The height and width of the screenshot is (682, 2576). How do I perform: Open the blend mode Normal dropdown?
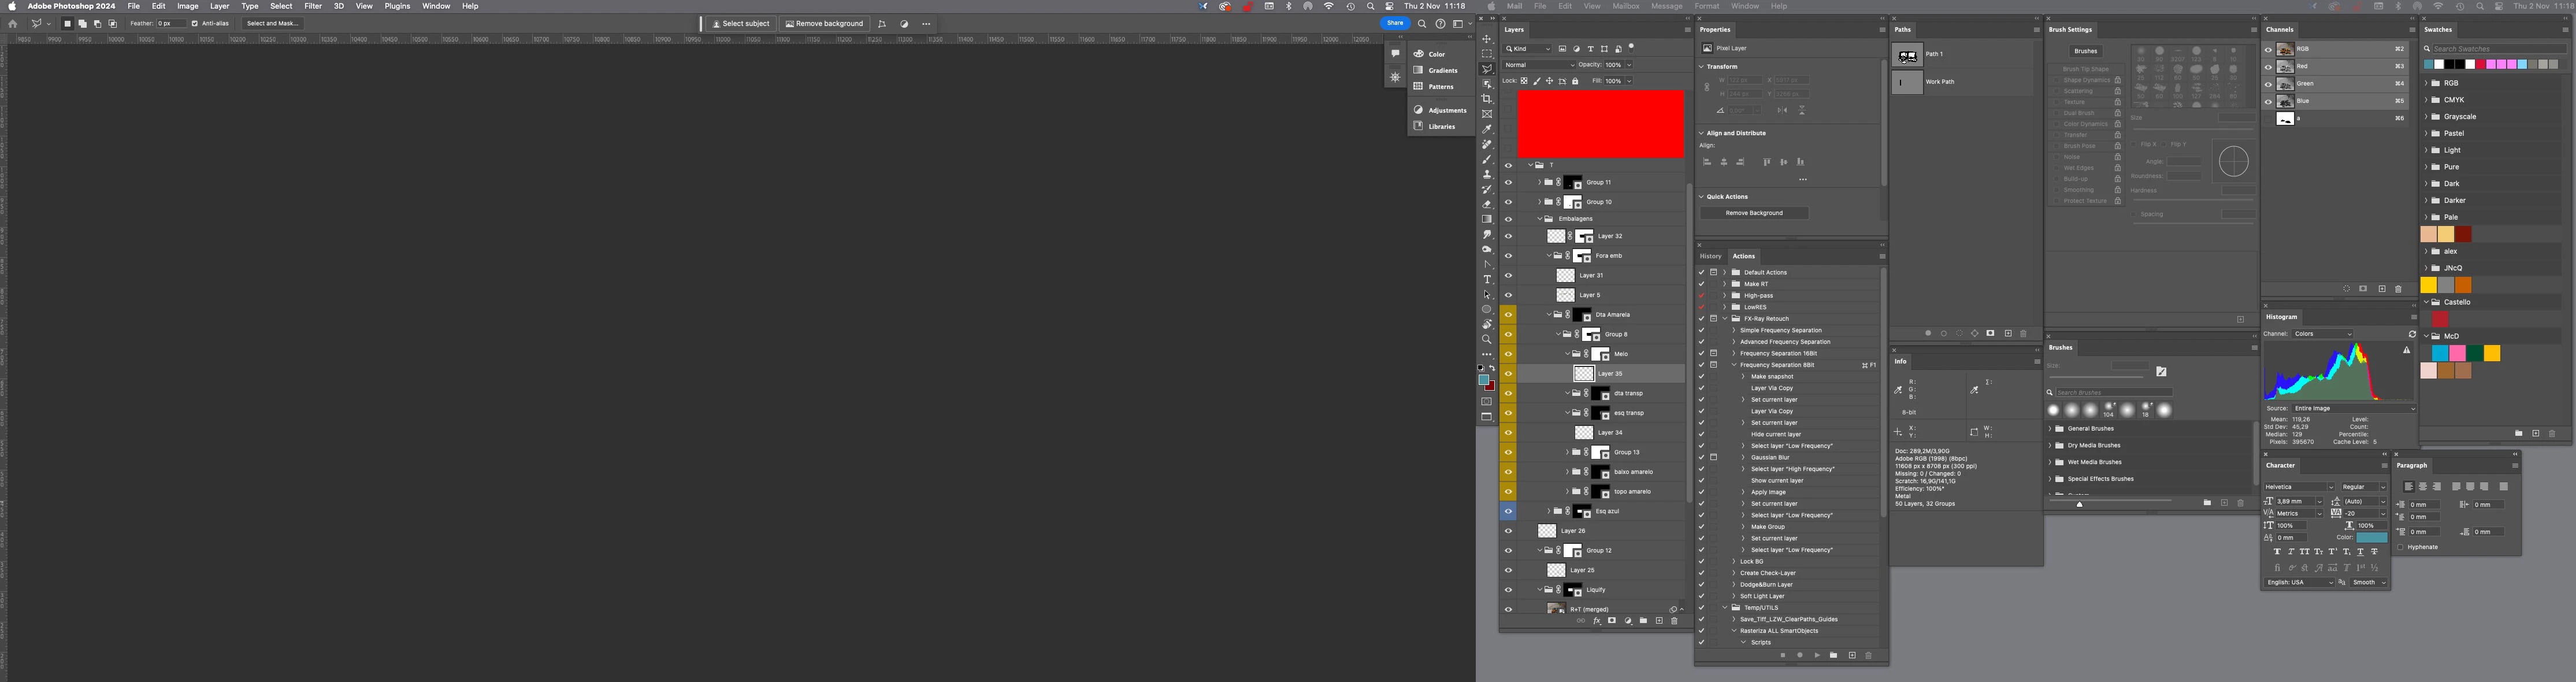tap(1538, 65)
